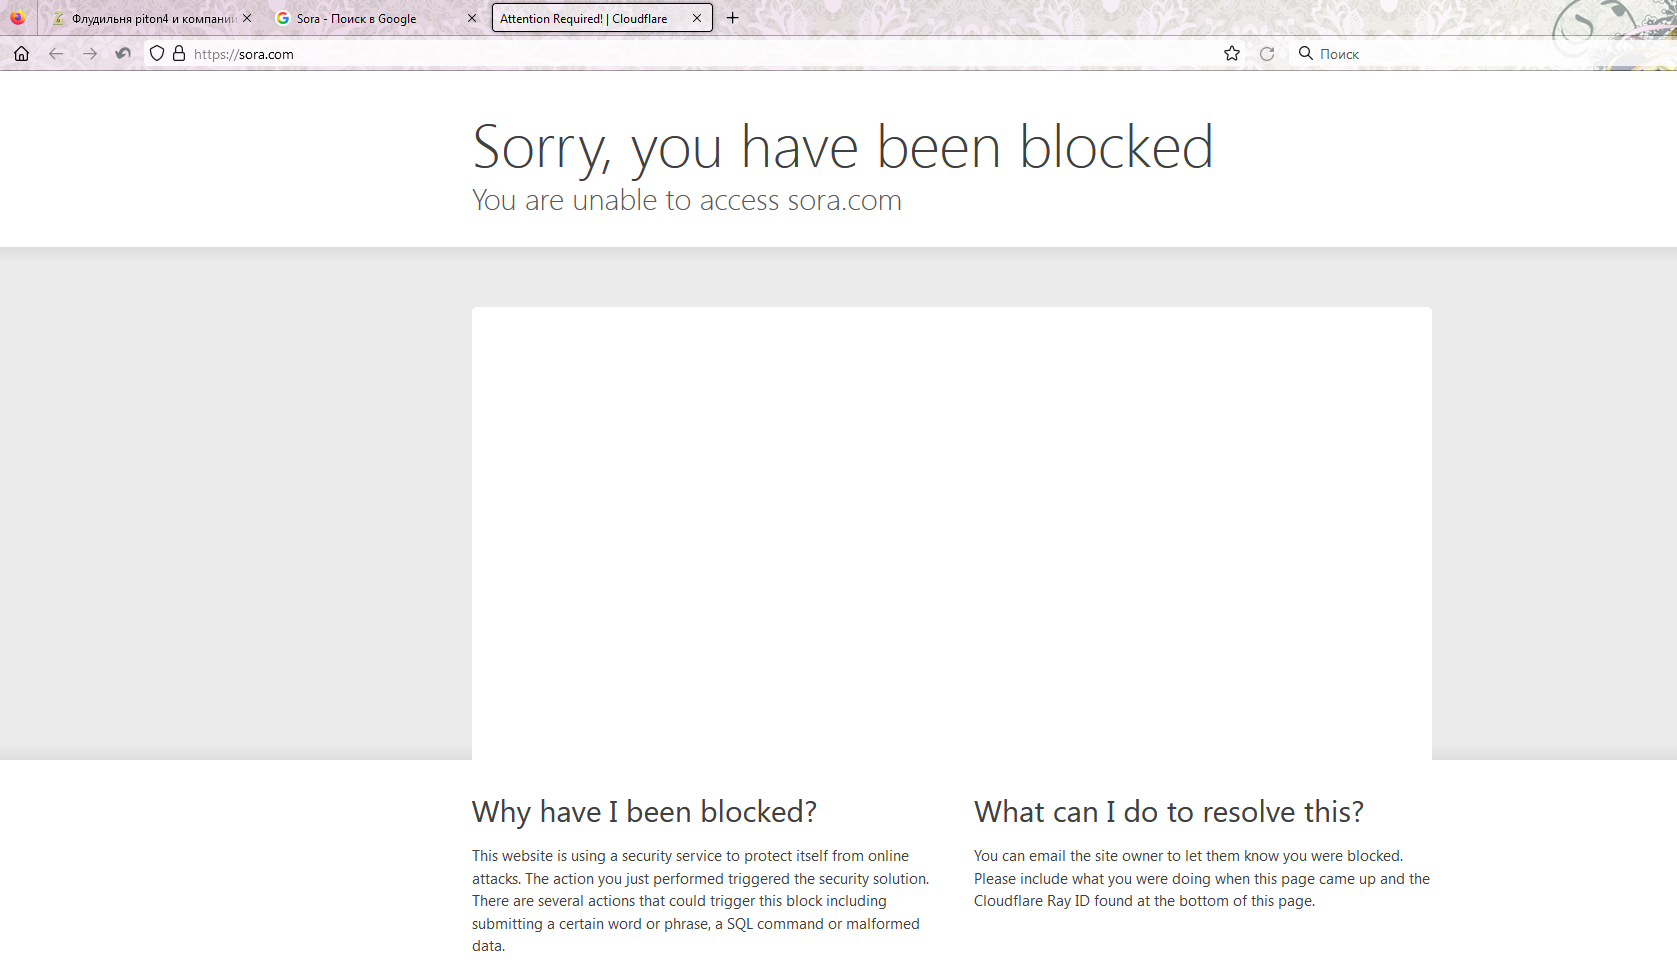This screenshot has height=972, width=1677.
Task: Close the piton4 forum tab
Action: (247, 18)
